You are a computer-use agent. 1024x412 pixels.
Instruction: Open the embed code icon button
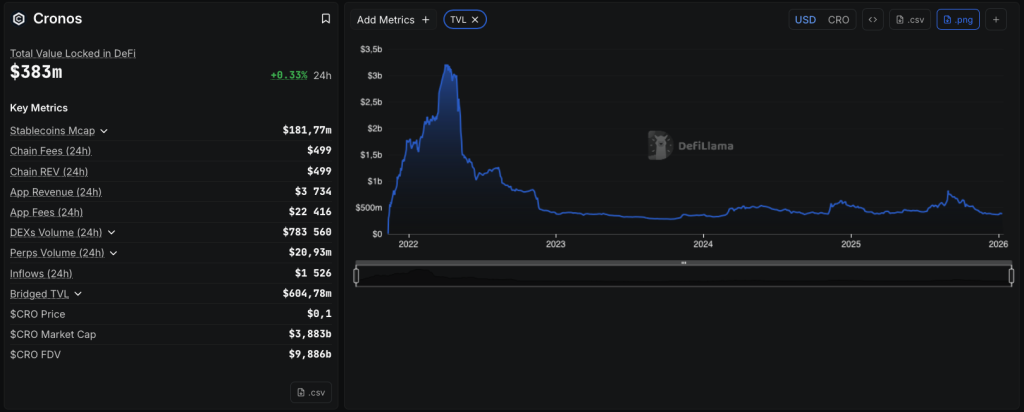pos(872,19)
